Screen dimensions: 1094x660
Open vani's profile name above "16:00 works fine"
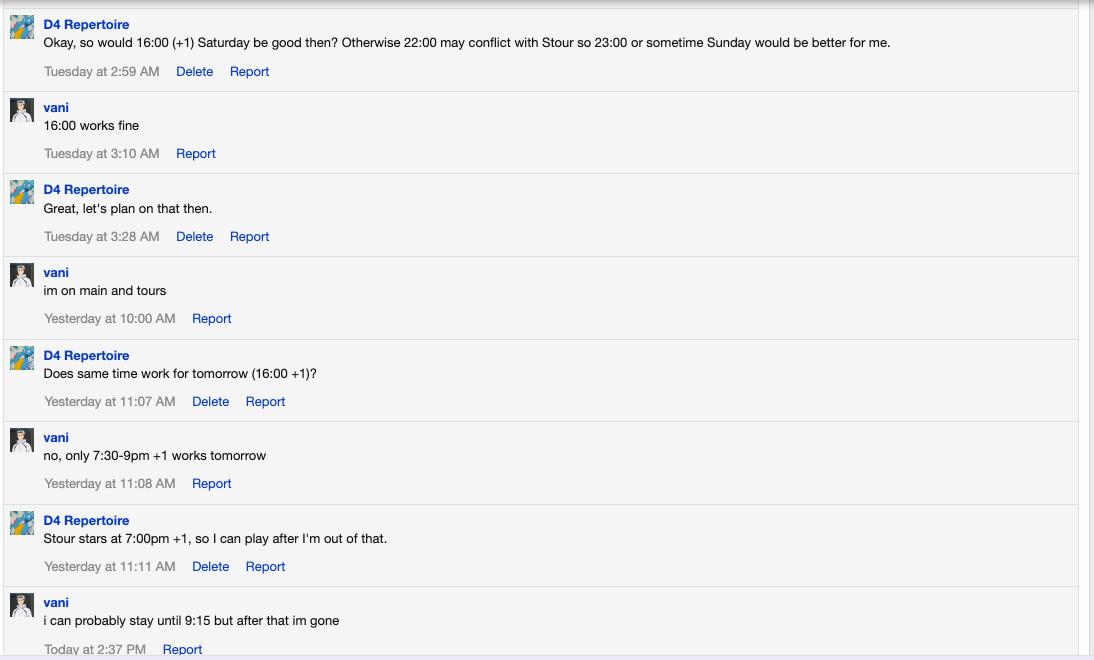pyautogui.click(x=56, y=108)
